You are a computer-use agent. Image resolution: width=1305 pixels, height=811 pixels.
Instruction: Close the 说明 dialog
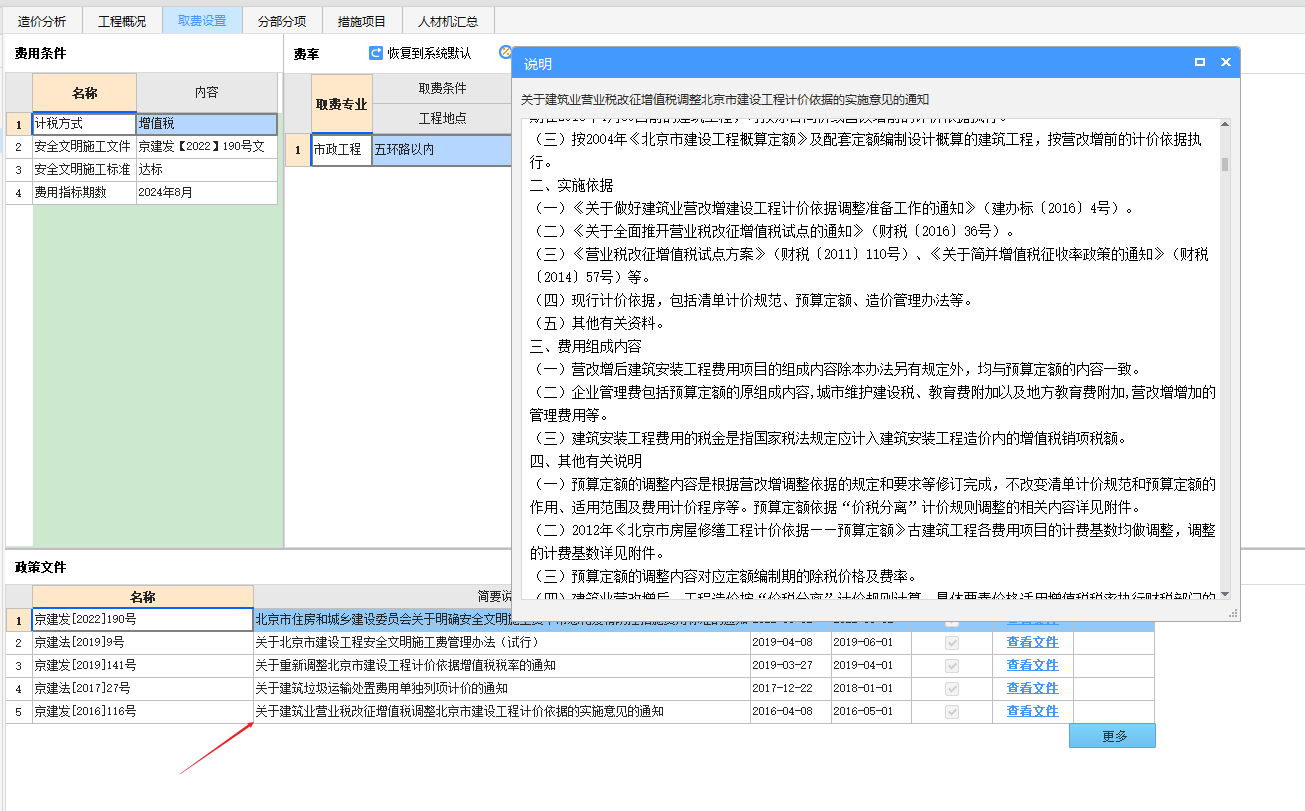point(1225,62)
